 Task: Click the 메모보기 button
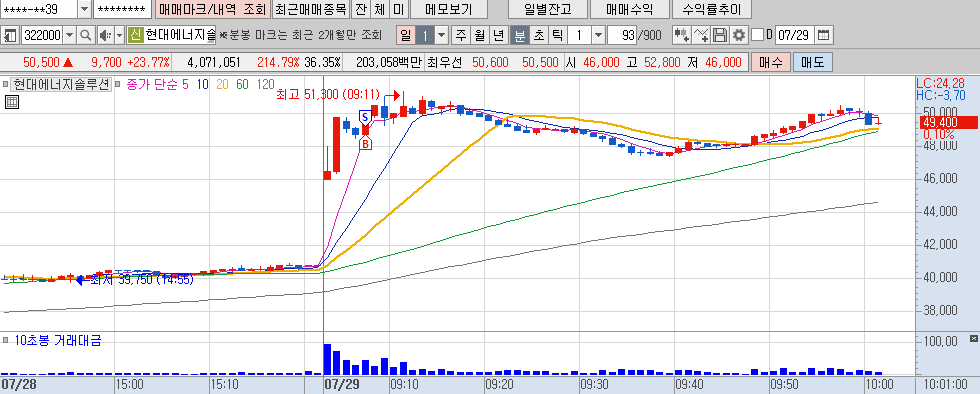tap(449, 9)
